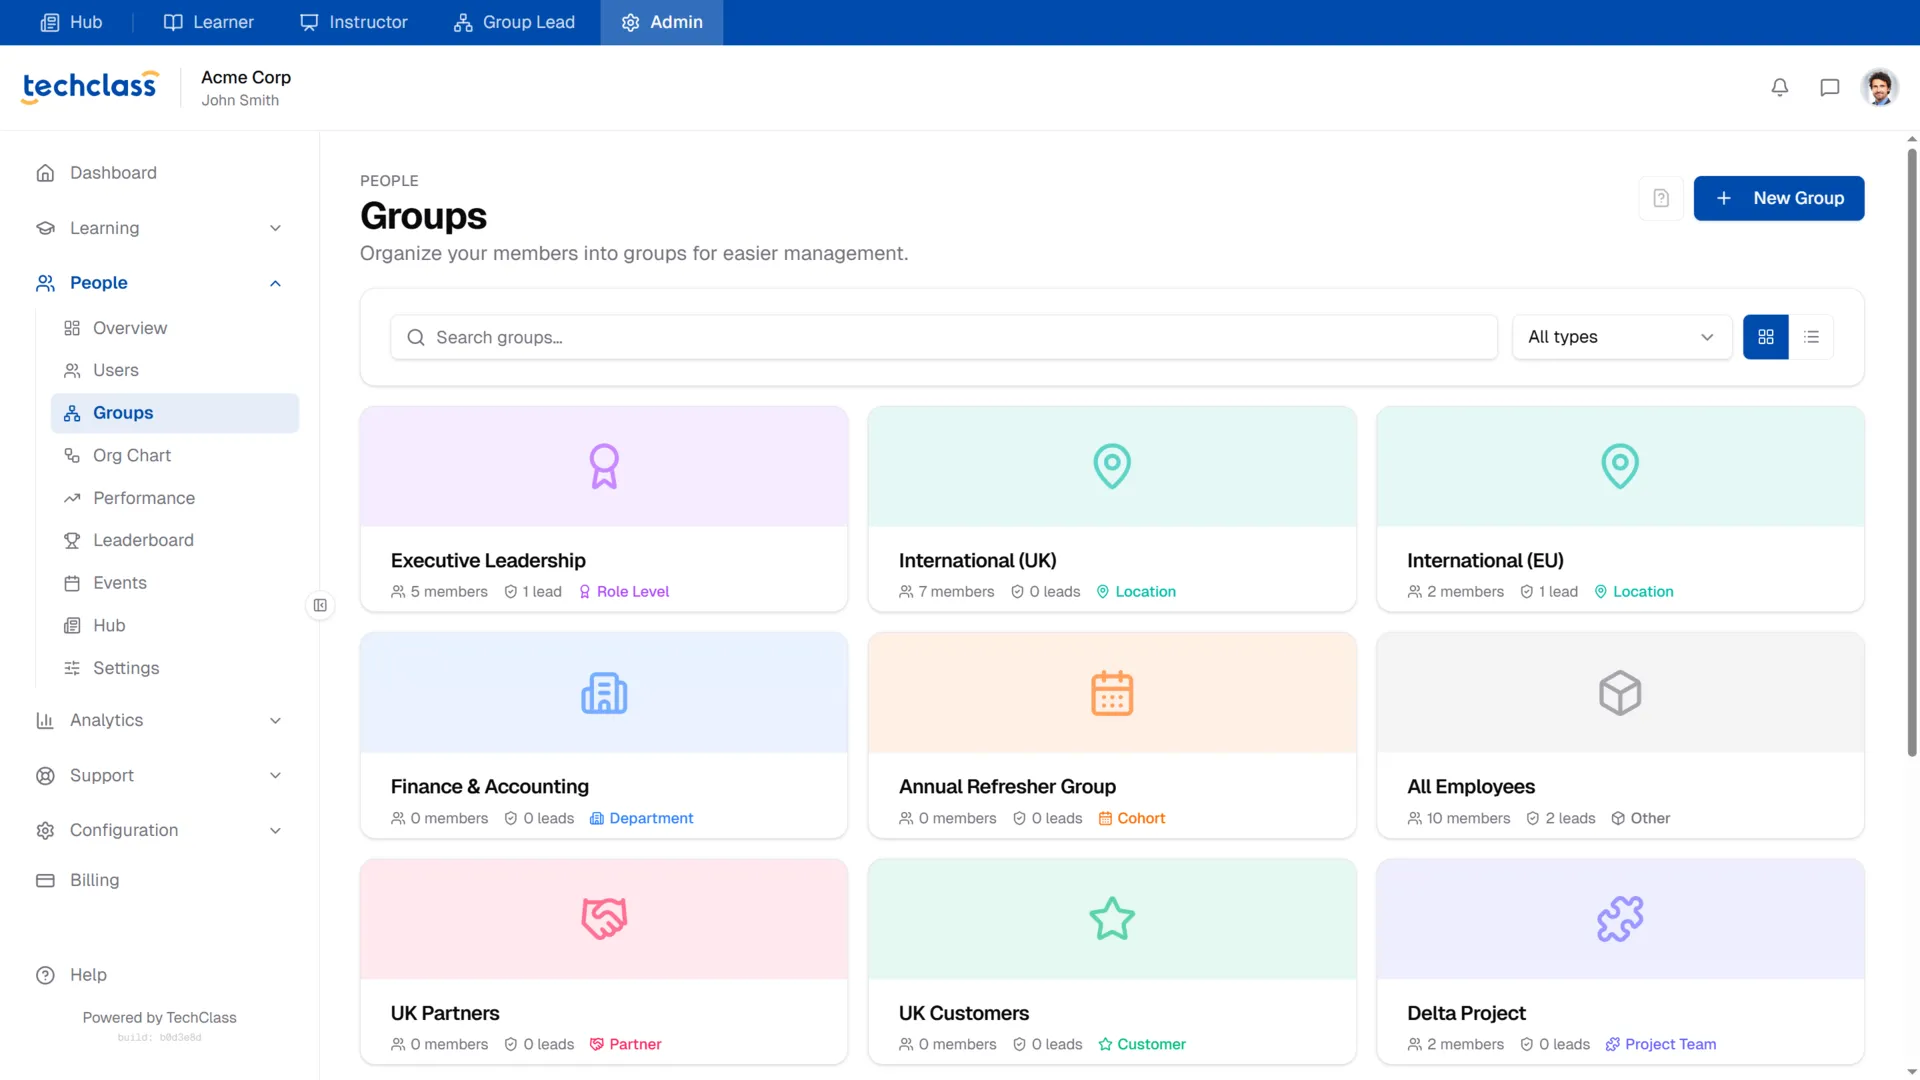Select the Admin tab
Viewport: 1920px width, 1080px height.
click(x=662, y=22)
